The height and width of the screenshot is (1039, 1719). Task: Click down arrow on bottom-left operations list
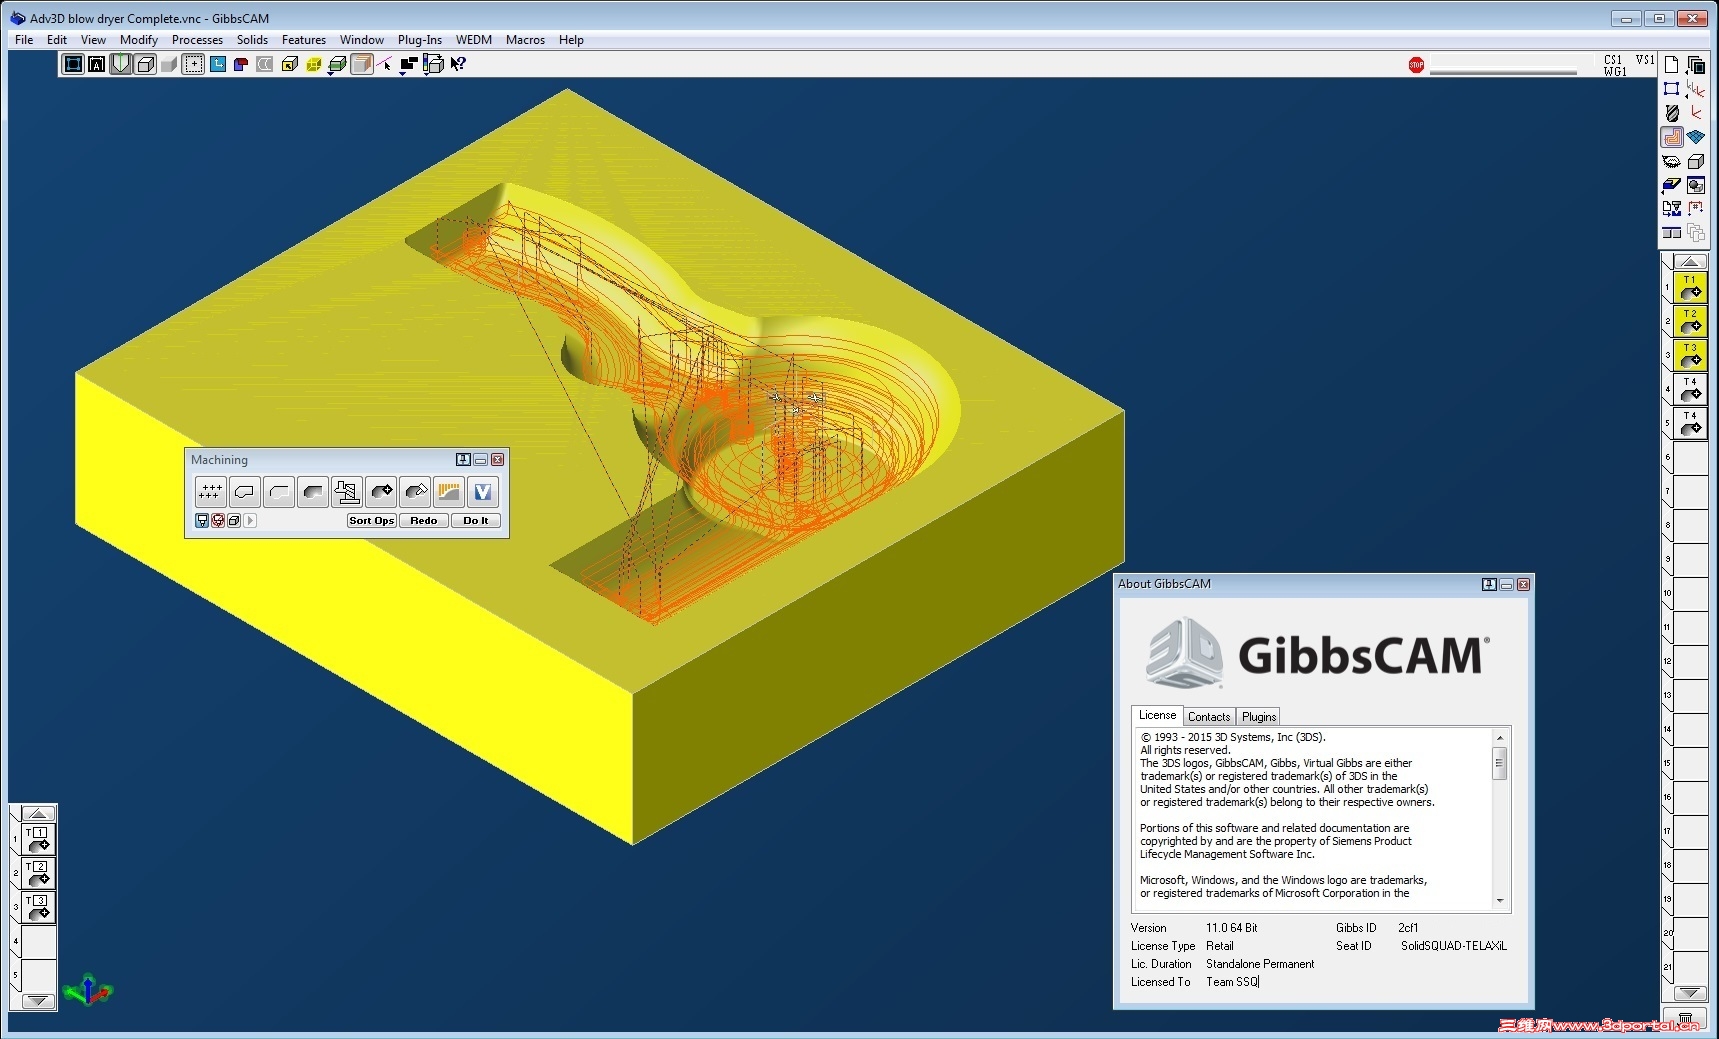[x=38, y=1001]
